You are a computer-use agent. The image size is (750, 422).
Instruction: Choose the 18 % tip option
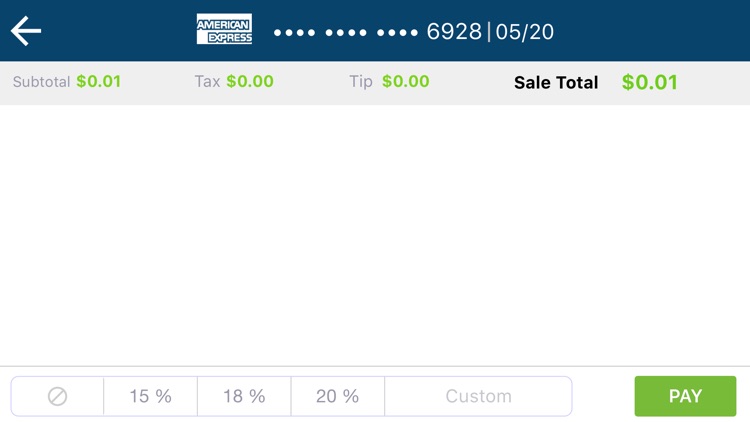pos(244,396)
